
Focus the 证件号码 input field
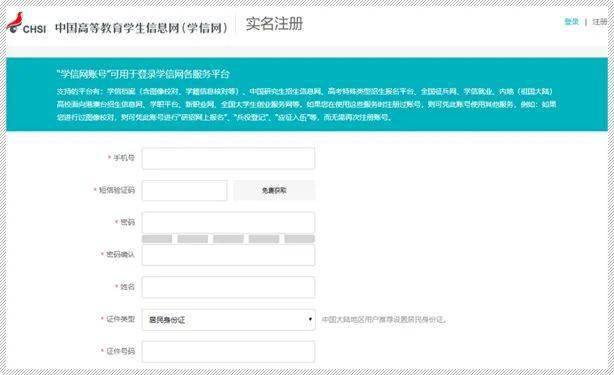click(228, 352)
